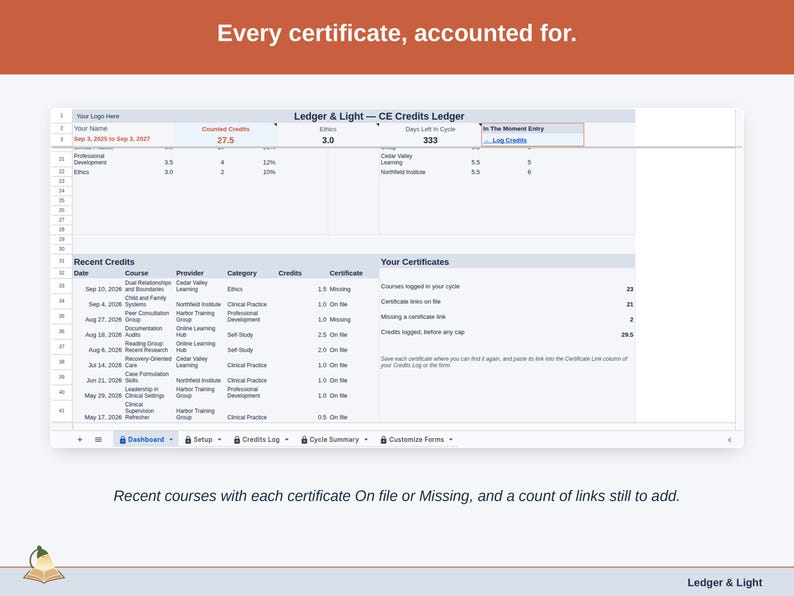Screen dimensions: 794x596
Task: Select the 'Provider' column header
Action: point(190,273)
